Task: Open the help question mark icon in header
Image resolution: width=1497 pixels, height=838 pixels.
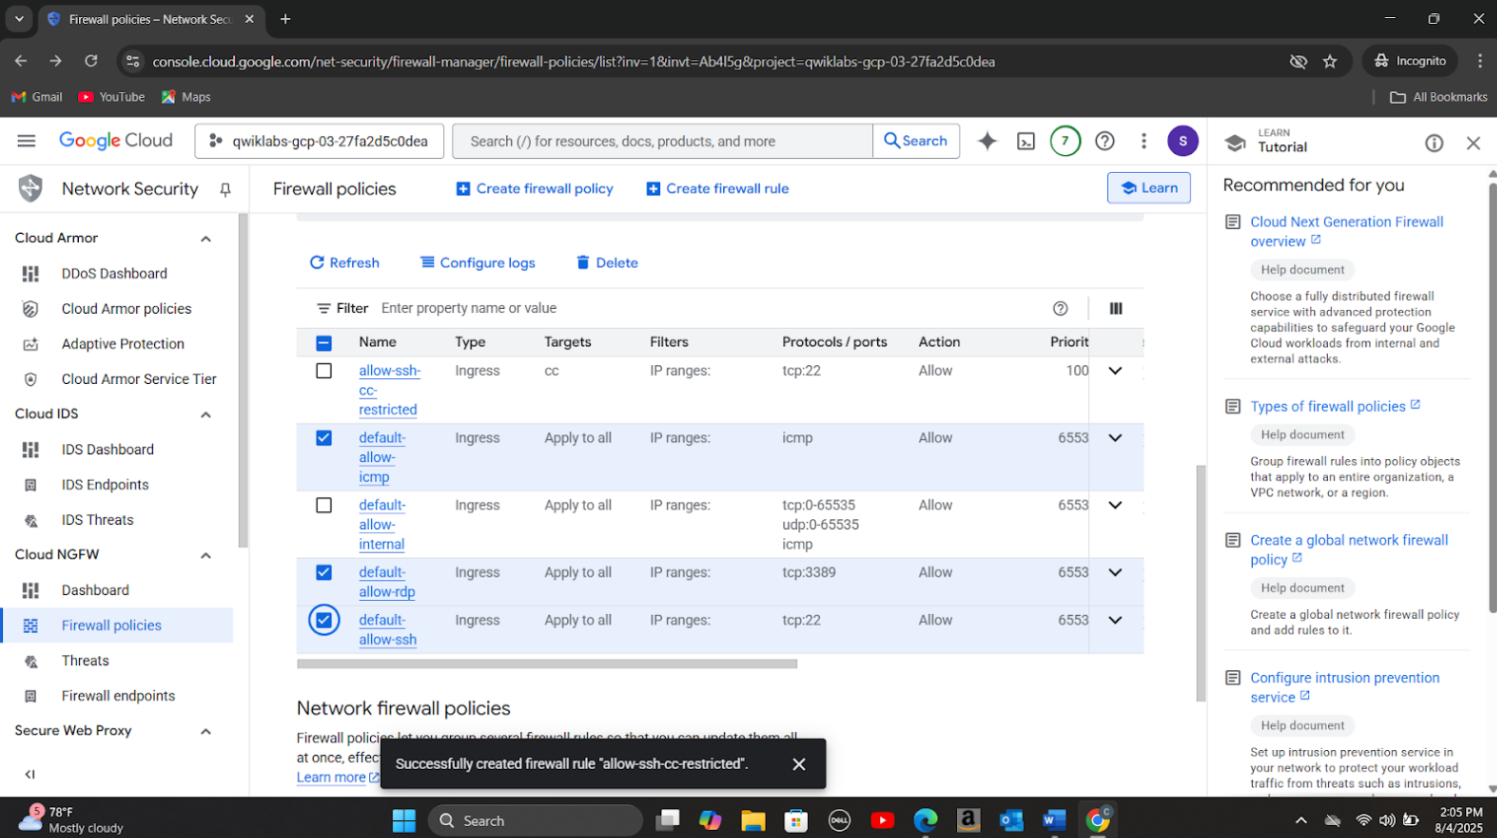Action: click(x=1104, y=141)
